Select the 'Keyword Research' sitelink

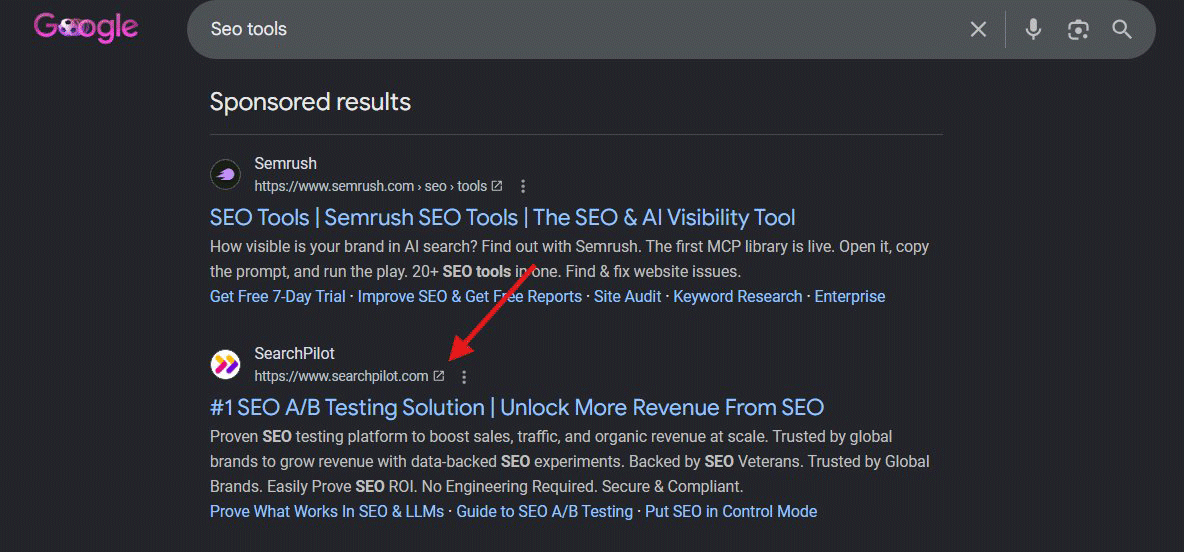point(738,297)
